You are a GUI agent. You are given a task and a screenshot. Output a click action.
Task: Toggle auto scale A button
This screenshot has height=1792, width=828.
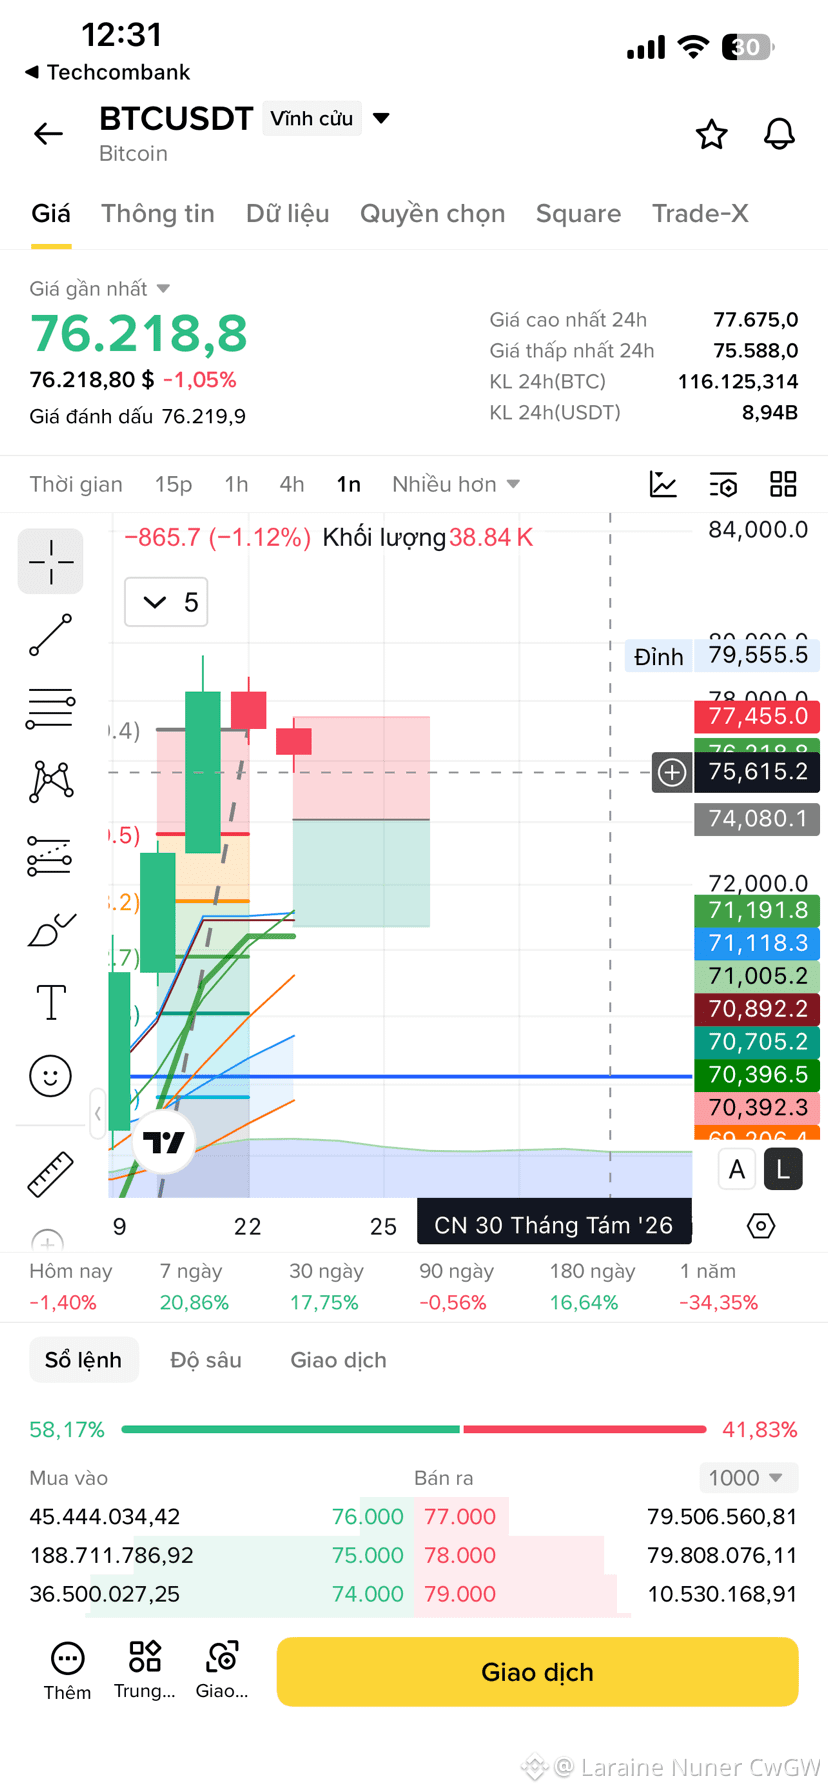737,1169
